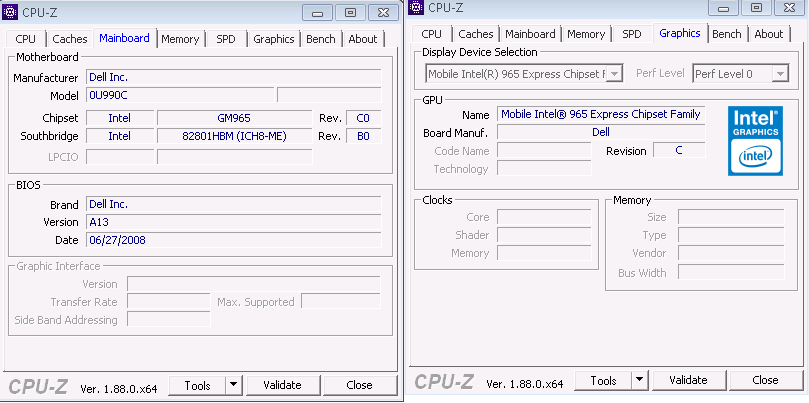Click BIOS Date 06/27/2008
Screen dimensions: 809x403
coord(234,240)
